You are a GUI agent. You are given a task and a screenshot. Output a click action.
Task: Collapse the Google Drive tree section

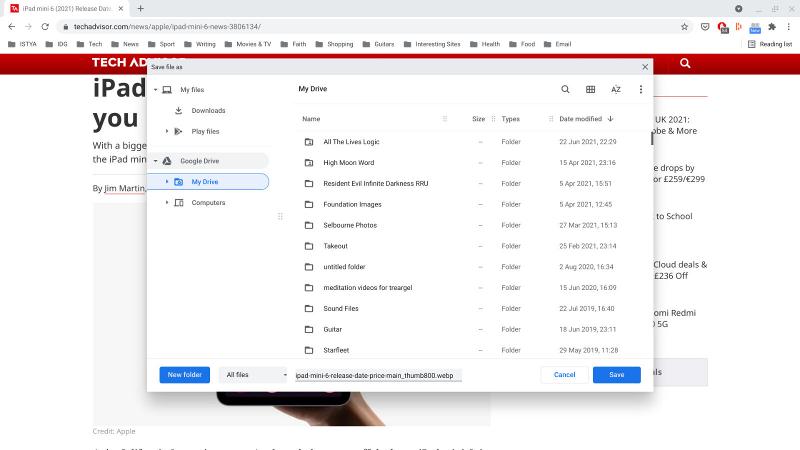pos(156,161)
